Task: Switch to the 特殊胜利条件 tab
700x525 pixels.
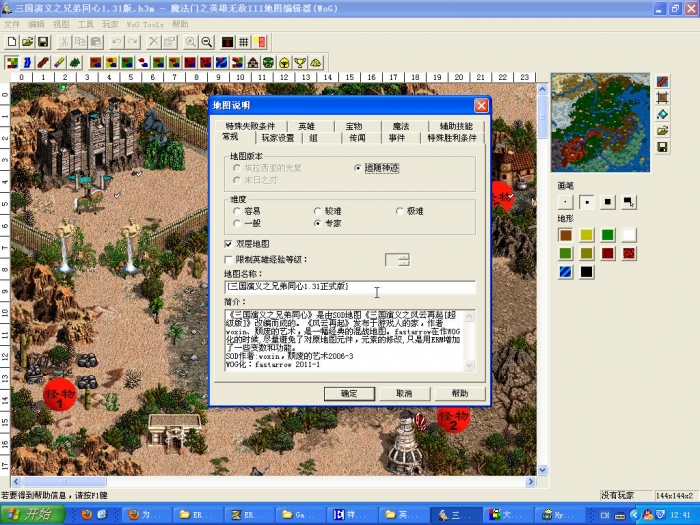Action: coord(452,138)
